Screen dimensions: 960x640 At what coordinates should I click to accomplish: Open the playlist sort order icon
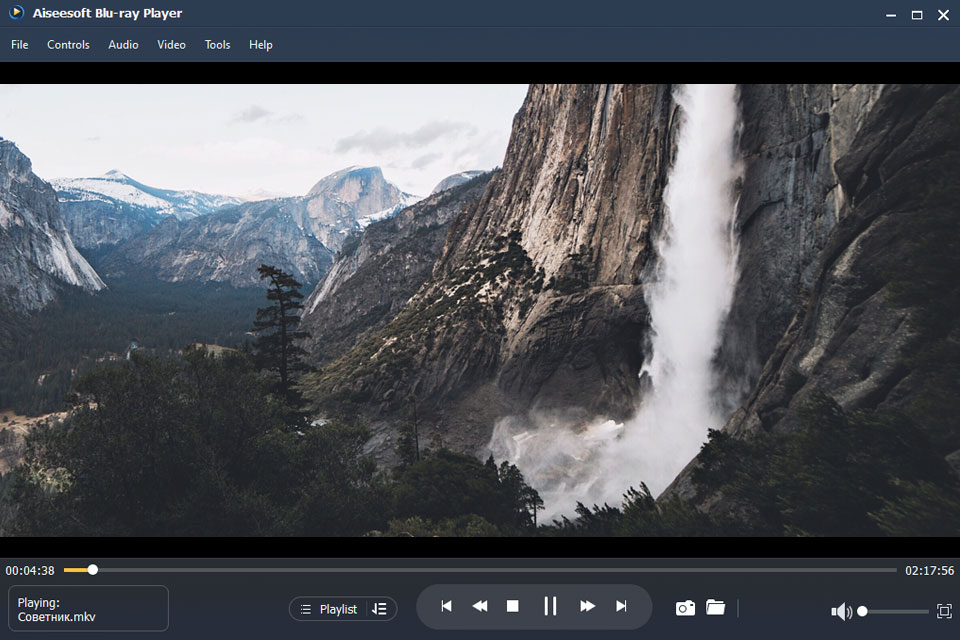(380, 608)
